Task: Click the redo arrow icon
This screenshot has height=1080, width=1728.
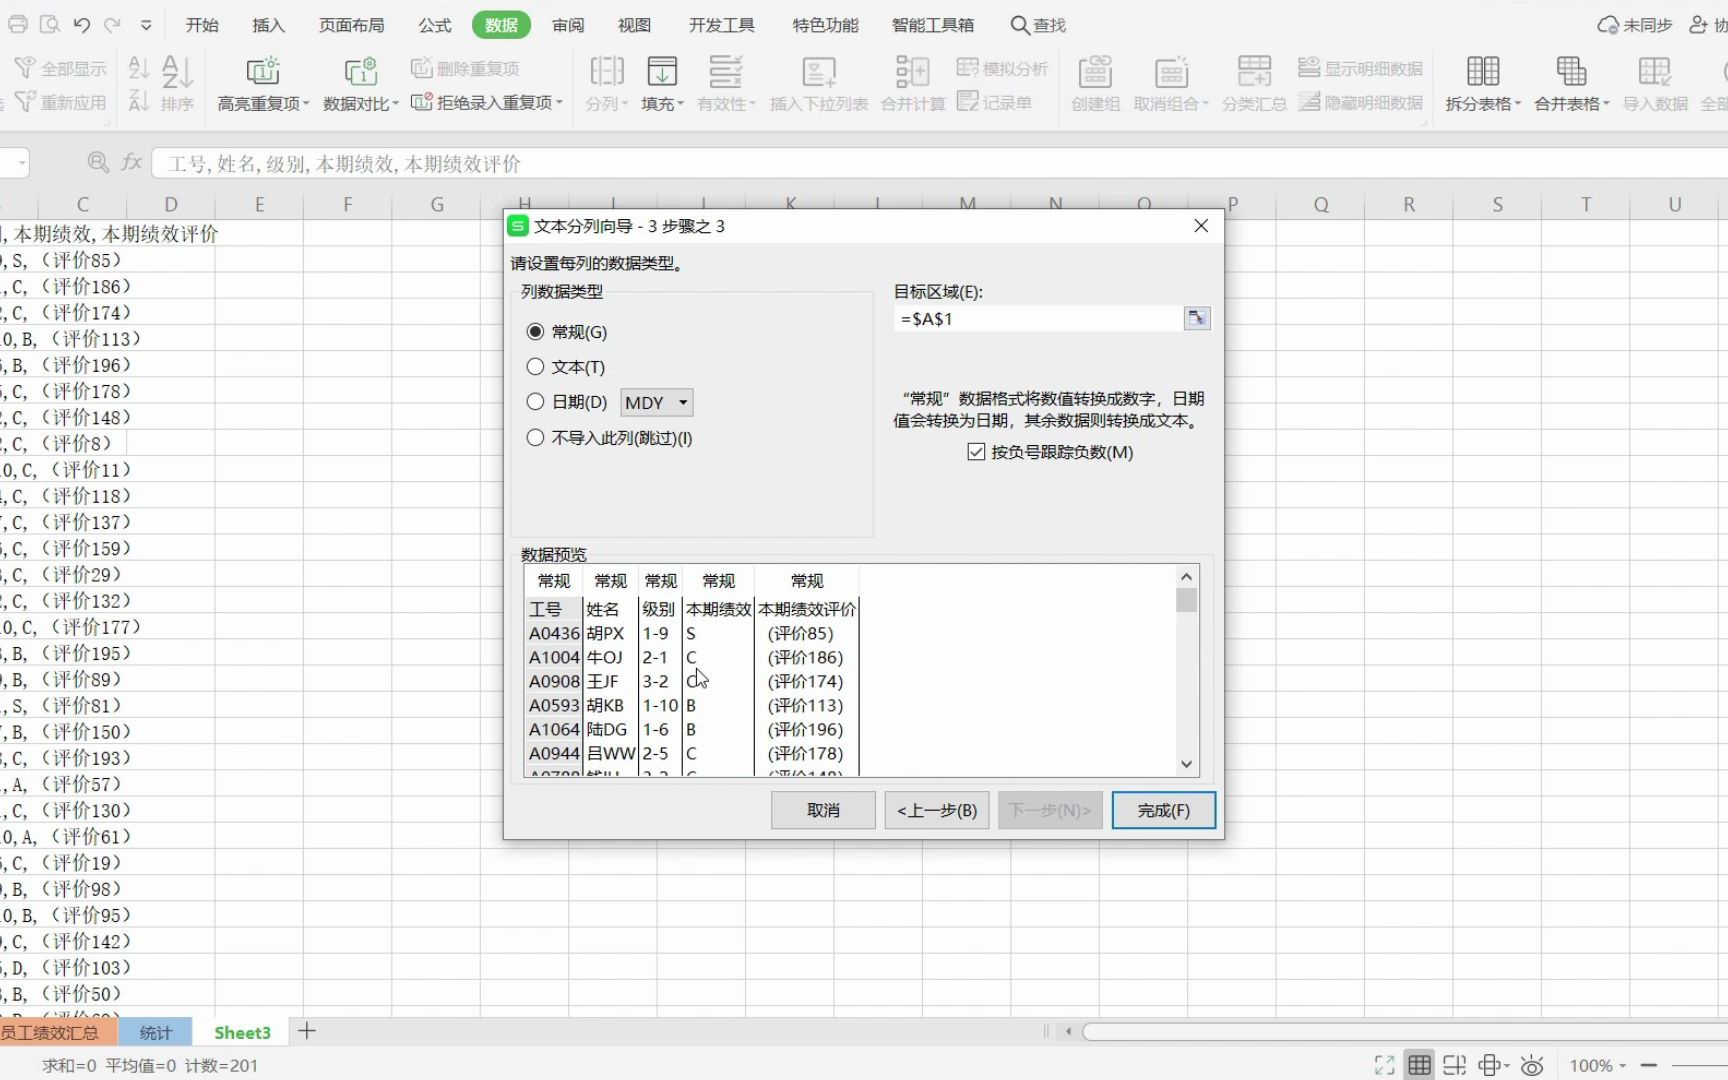Action: pos(113,24)
